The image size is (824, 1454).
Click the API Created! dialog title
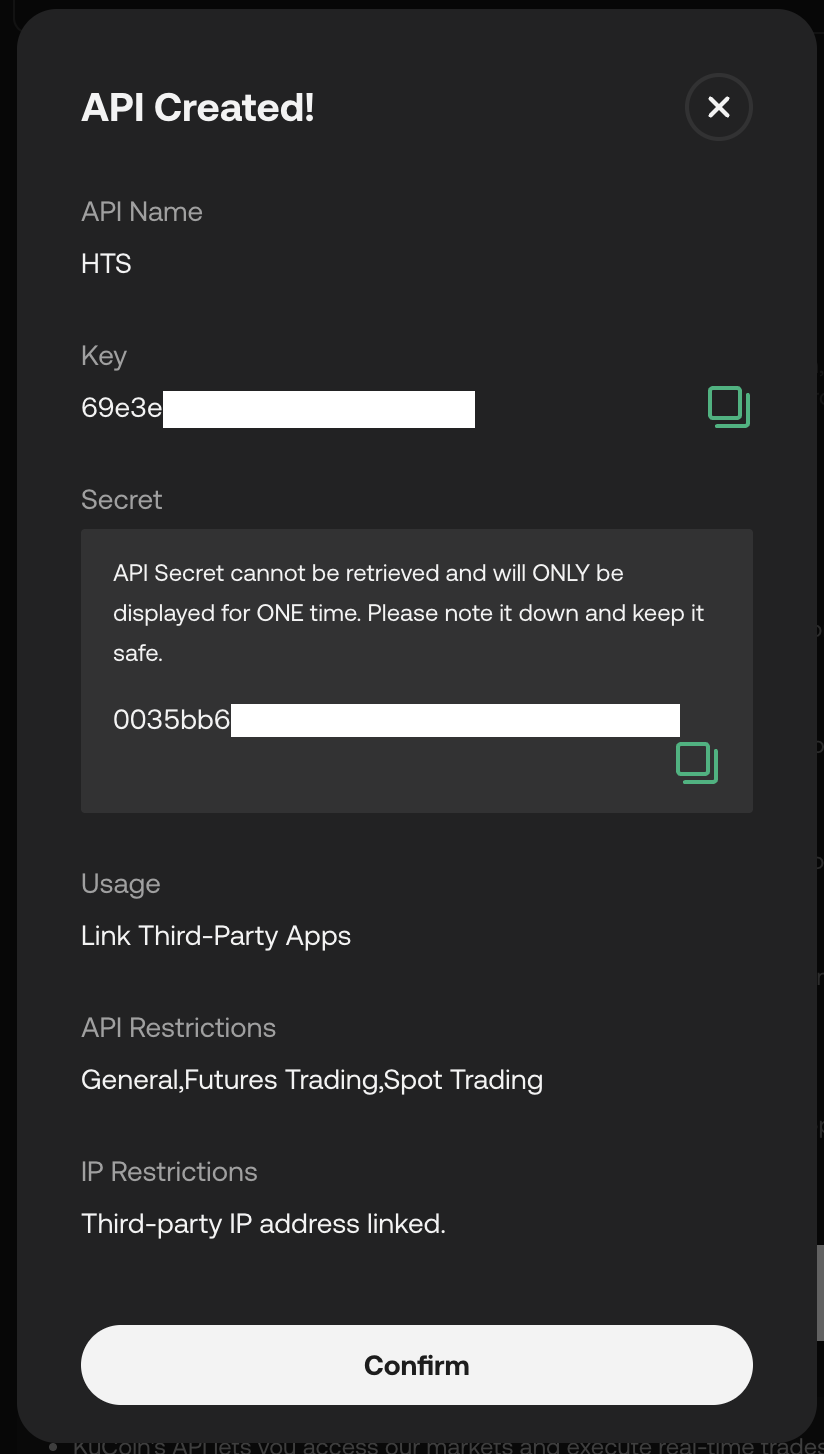pos(197,107)
